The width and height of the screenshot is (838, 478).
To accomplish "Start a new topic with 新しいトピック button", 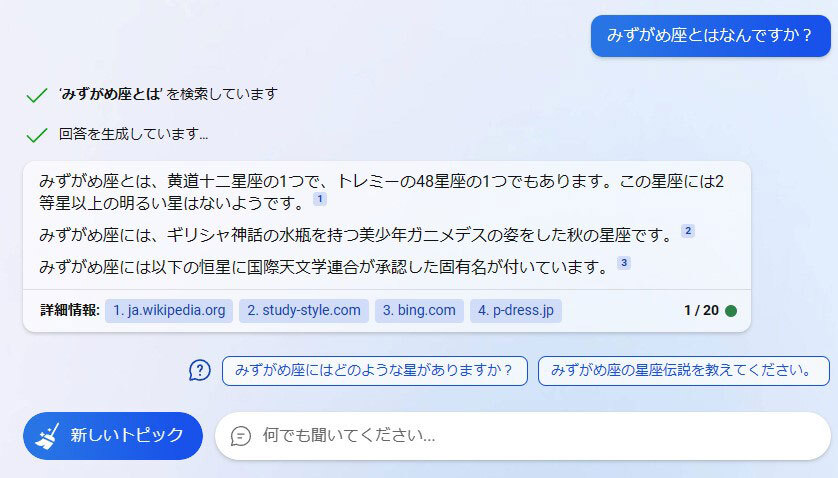I will tap(113, 436).
